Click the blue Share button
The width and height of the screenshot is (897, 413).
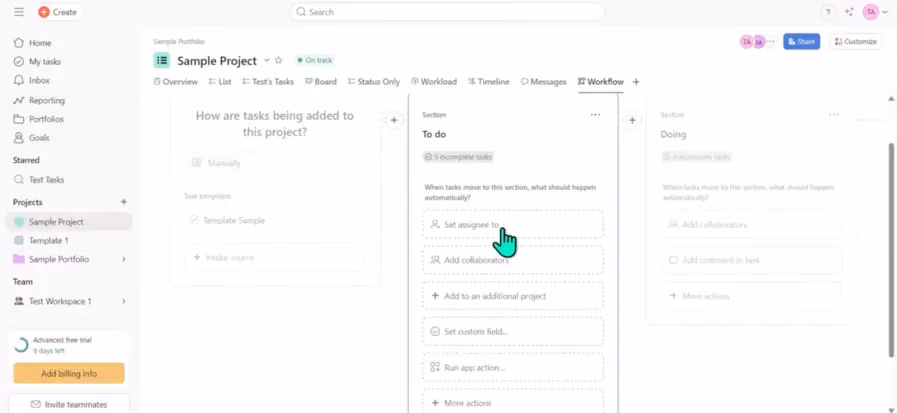click(801, 42)
